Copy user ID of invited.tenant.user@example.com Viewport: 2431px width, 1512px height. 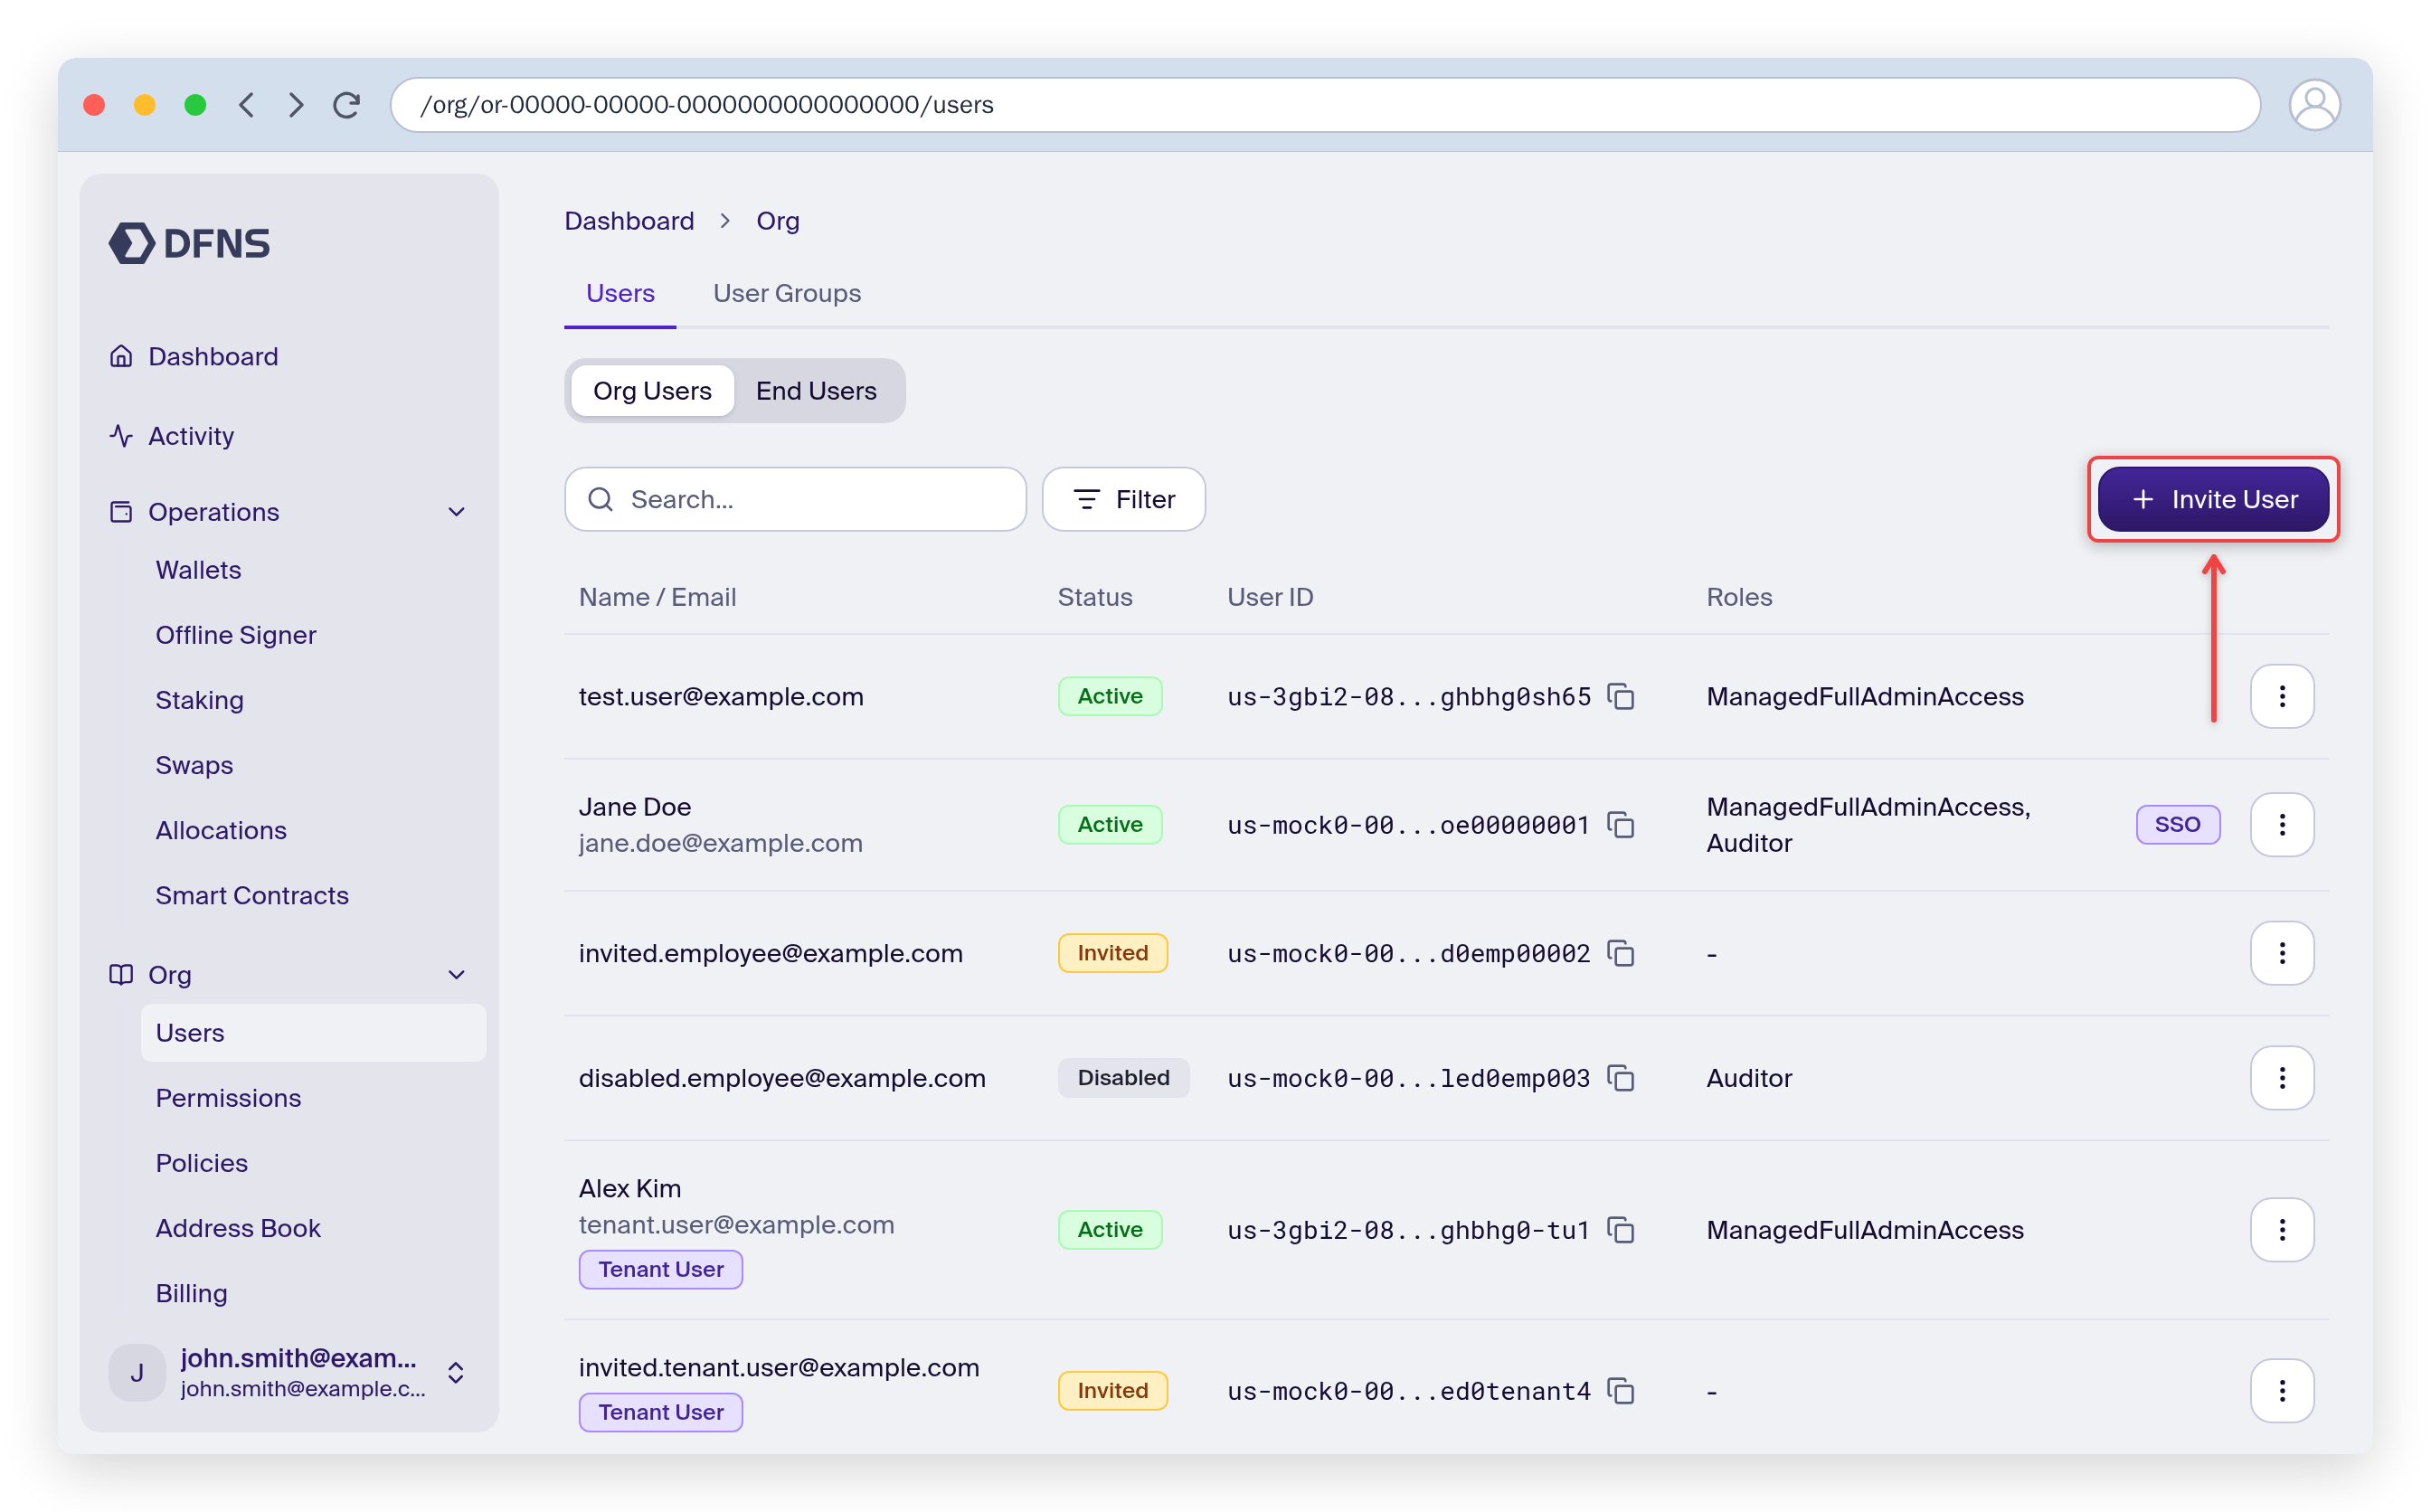pyautogui.click(x=1620, y=1391)
